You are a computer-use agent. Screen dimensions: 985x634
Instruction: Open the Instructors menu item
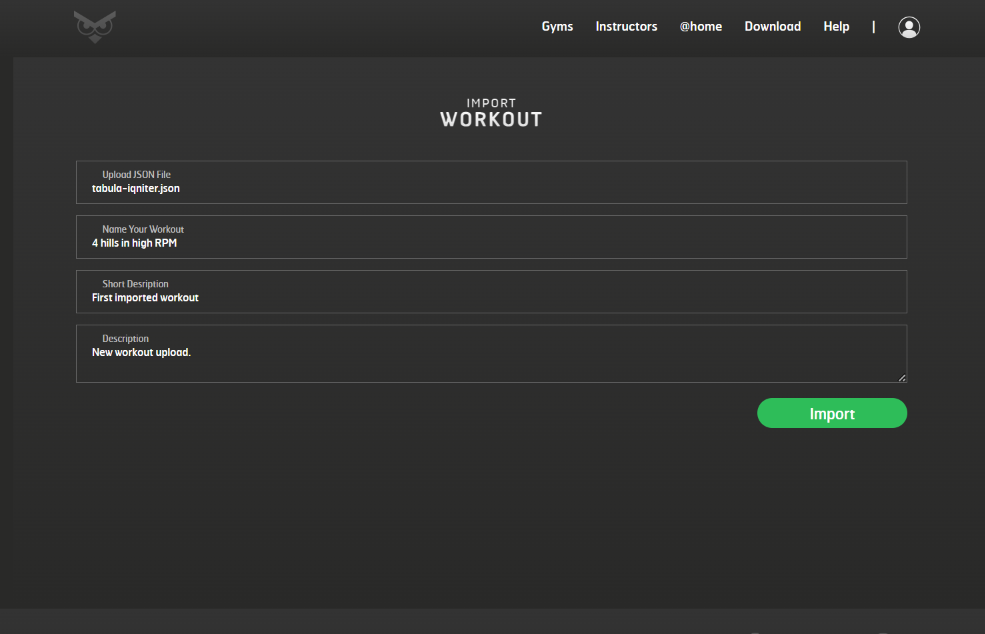pyautogui.click(x=626, y=27)
